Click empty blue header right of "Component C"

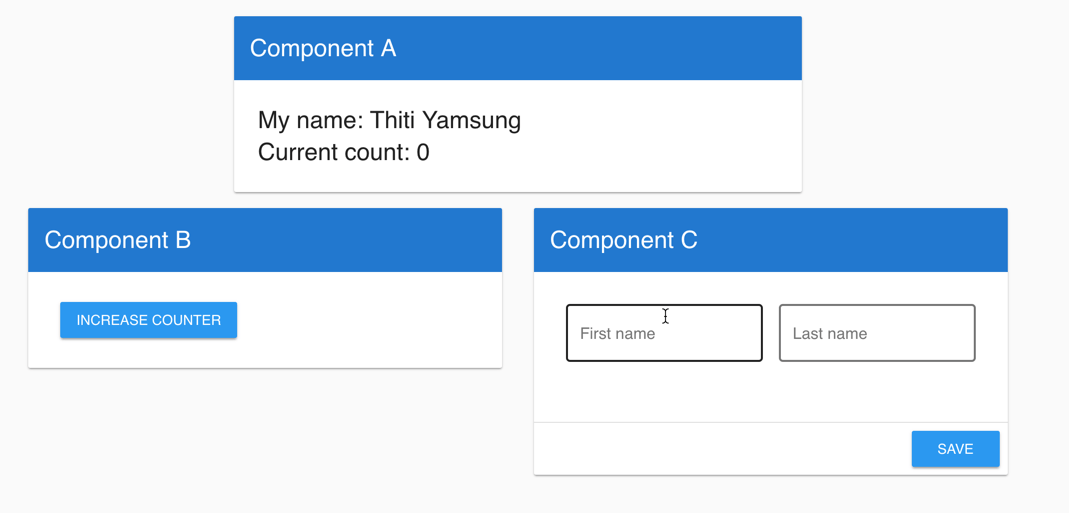click(x=850, y=240)
